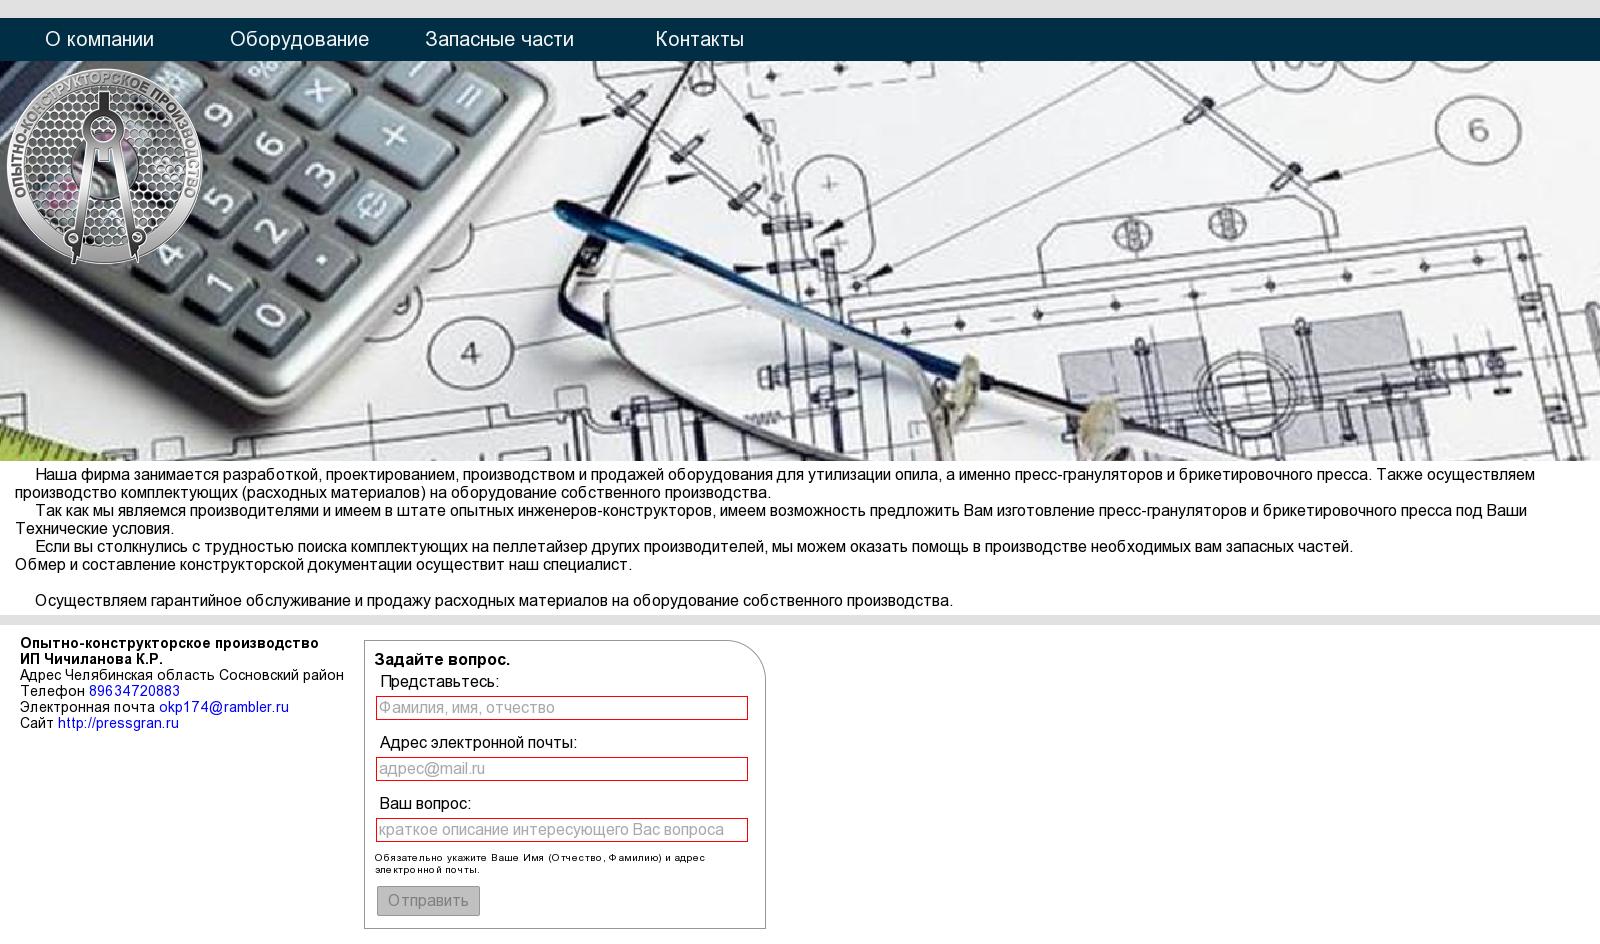The width and height of the screenshot is (1600, 944).
Task: Select the «краткое описание» question input field
Action: click(562, 830)
